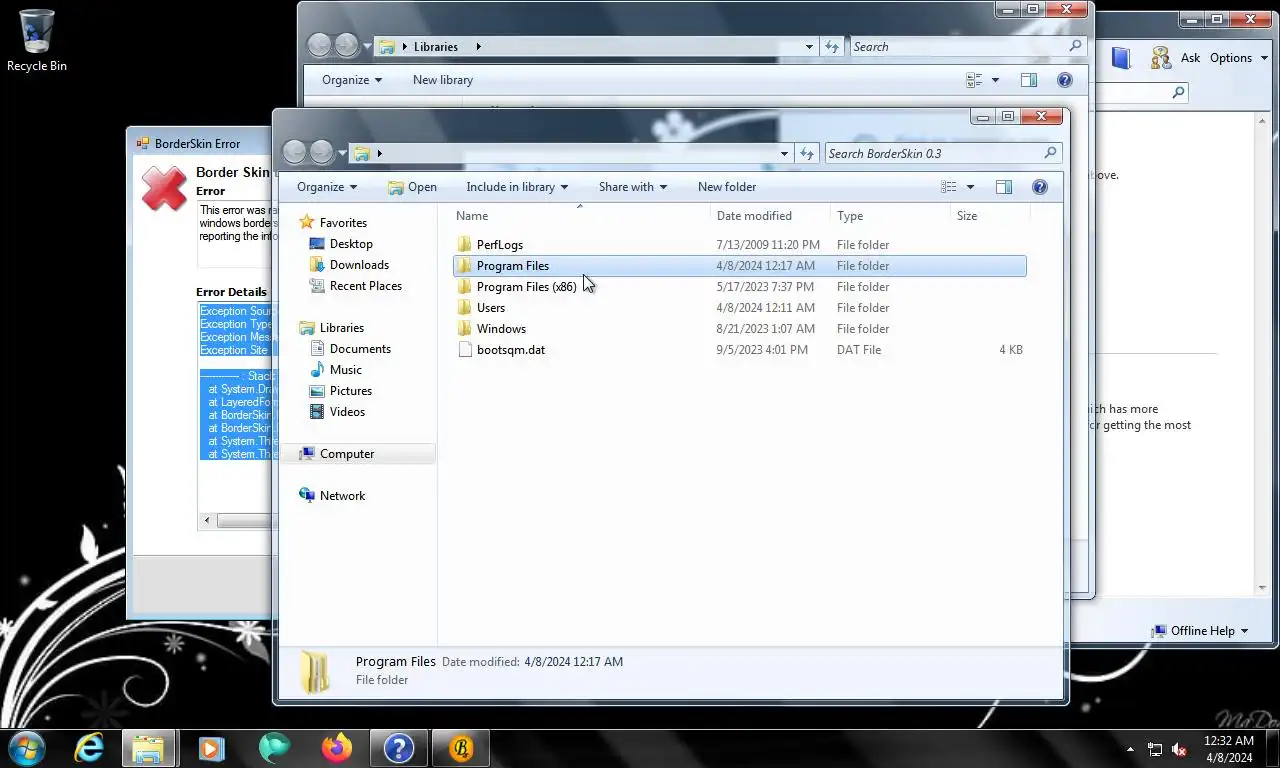Click the network tray icon
Screen dimensions: 1280x768
(x=1155, y=749)
